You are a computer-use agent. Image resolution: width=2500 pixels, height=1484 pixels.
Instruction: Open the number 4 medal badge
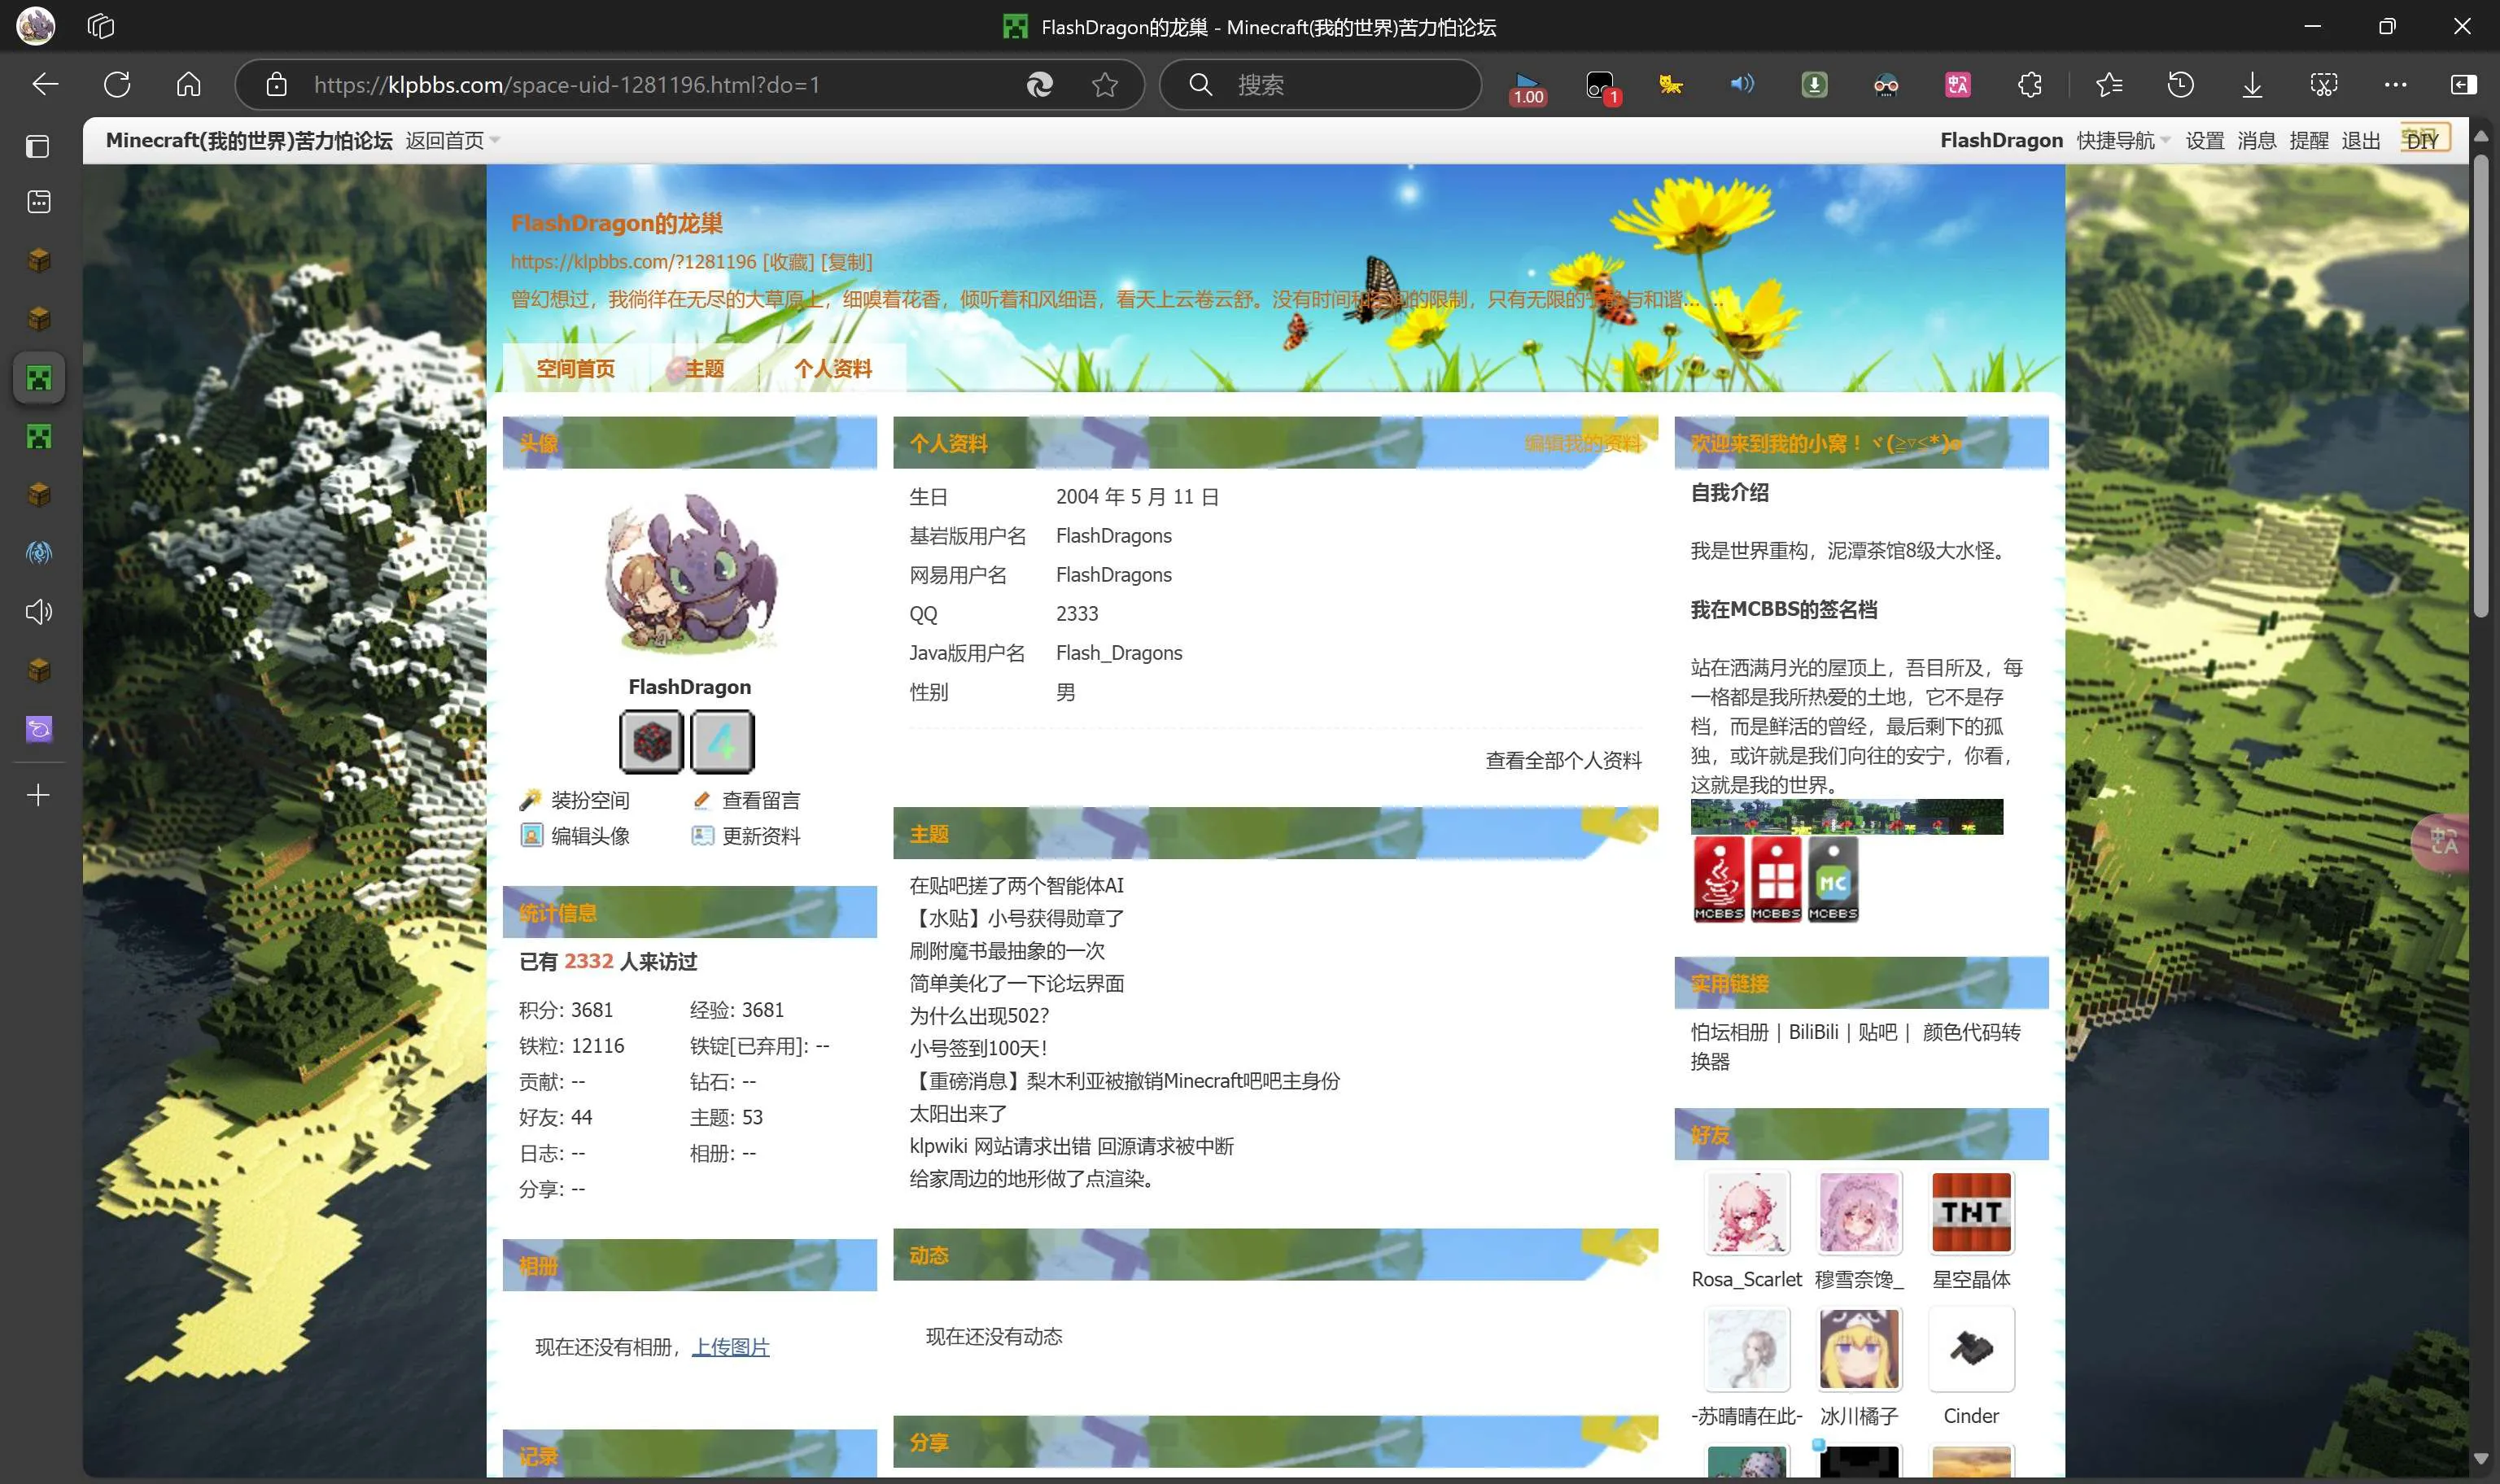tap(722, 742)
